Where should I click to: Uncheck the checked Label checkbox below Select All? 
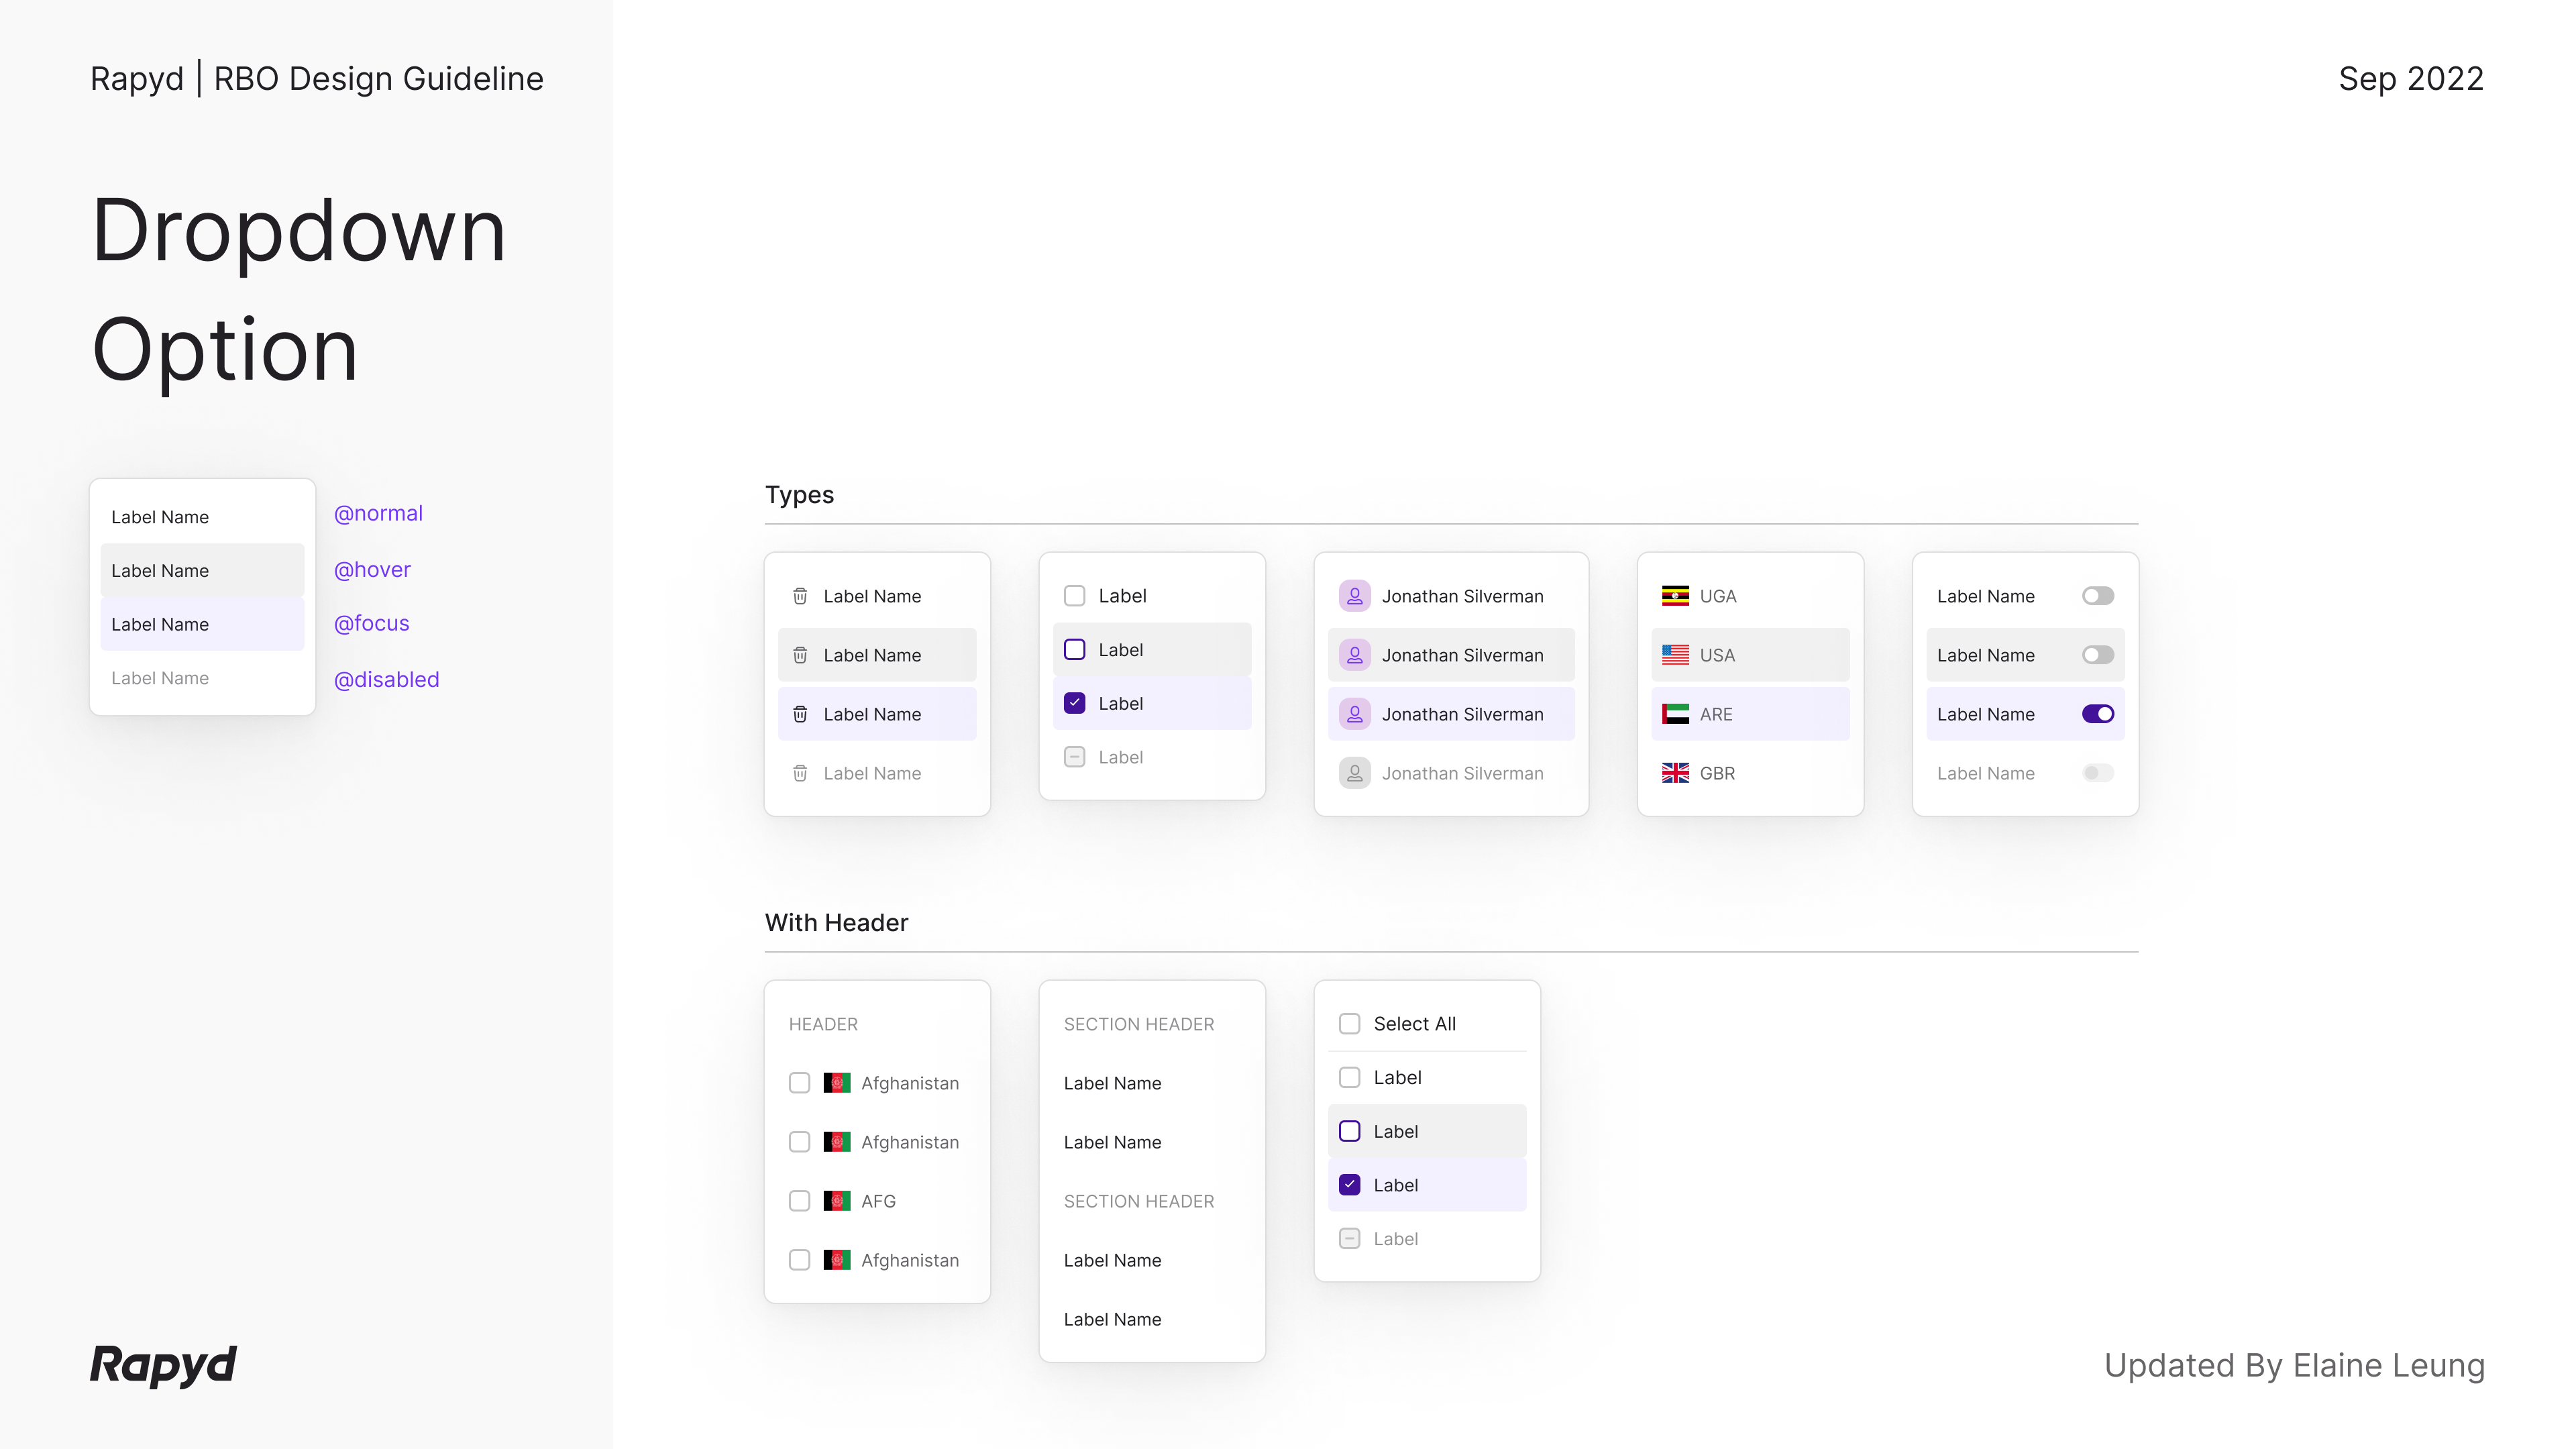(1350, 1185)
